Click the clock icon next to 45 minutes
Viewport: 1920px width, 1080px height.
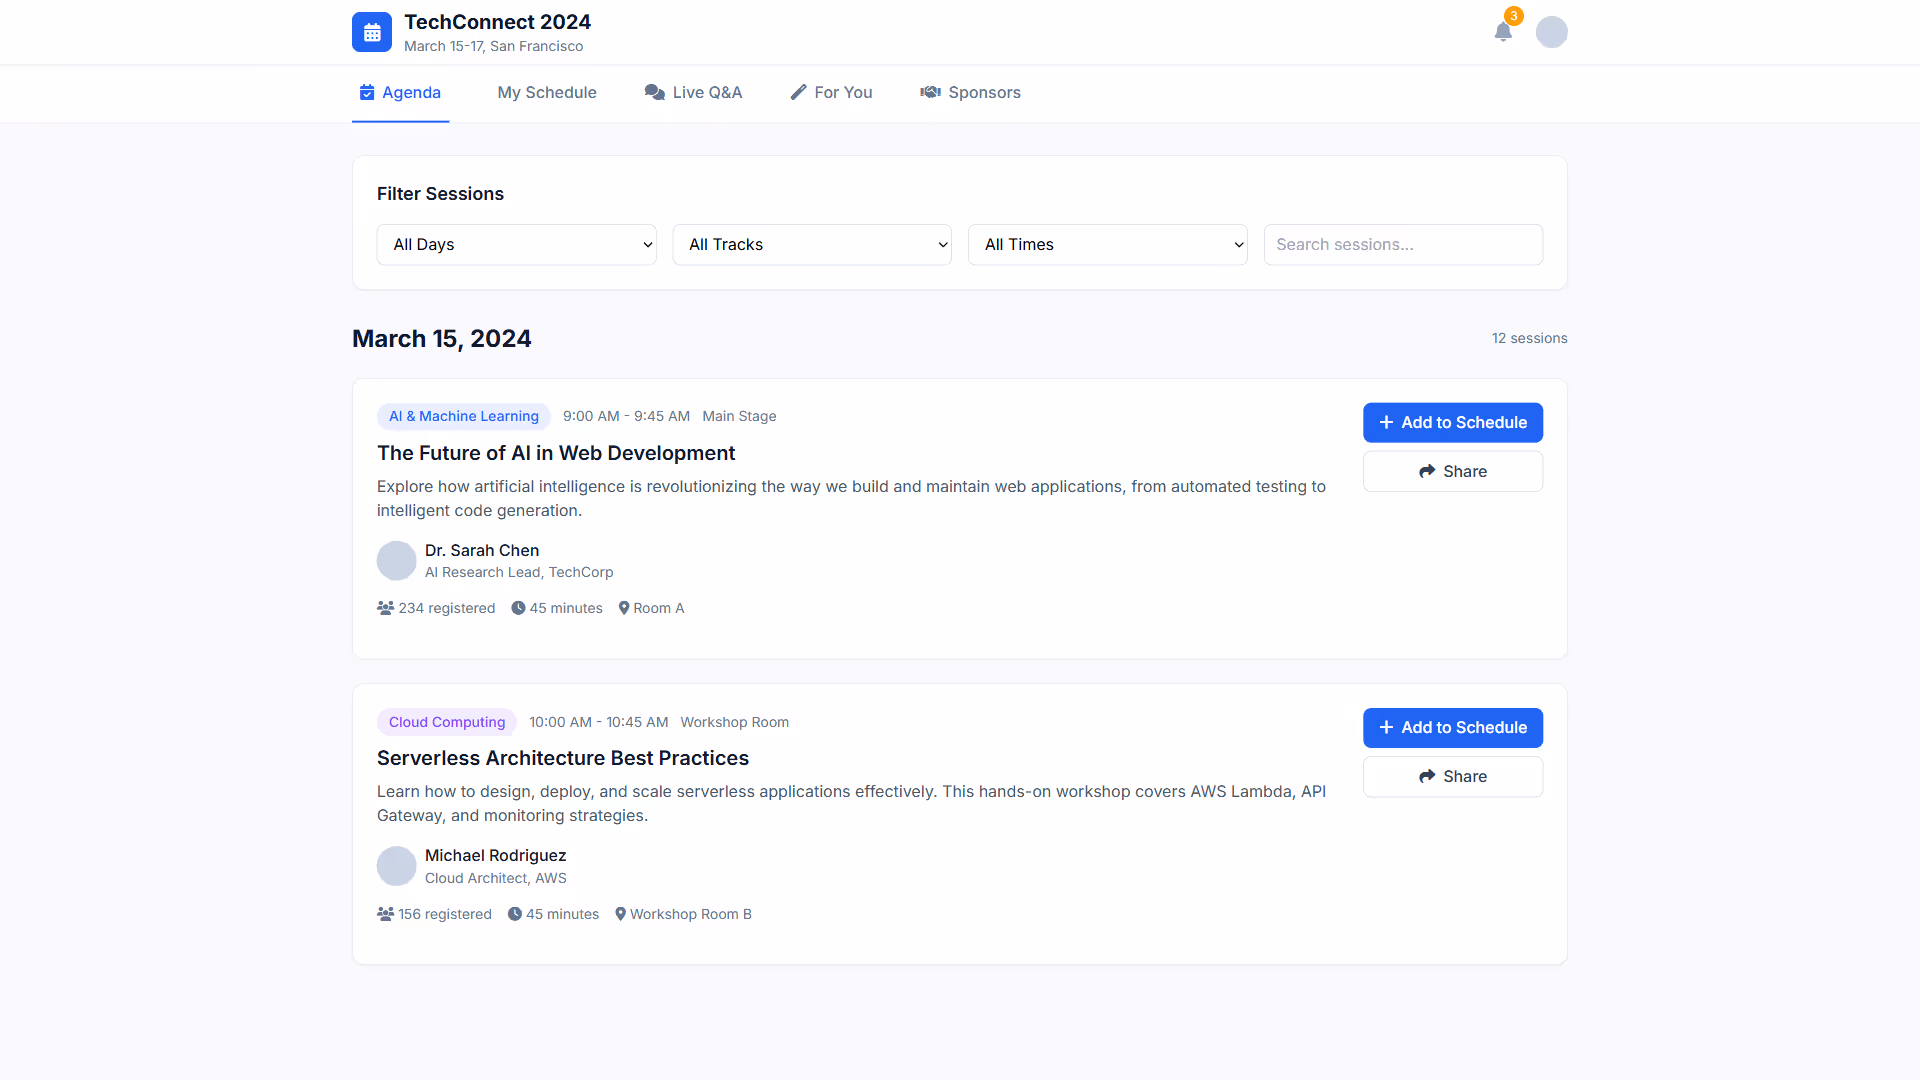pyautogui.click(x=518, y=607)
